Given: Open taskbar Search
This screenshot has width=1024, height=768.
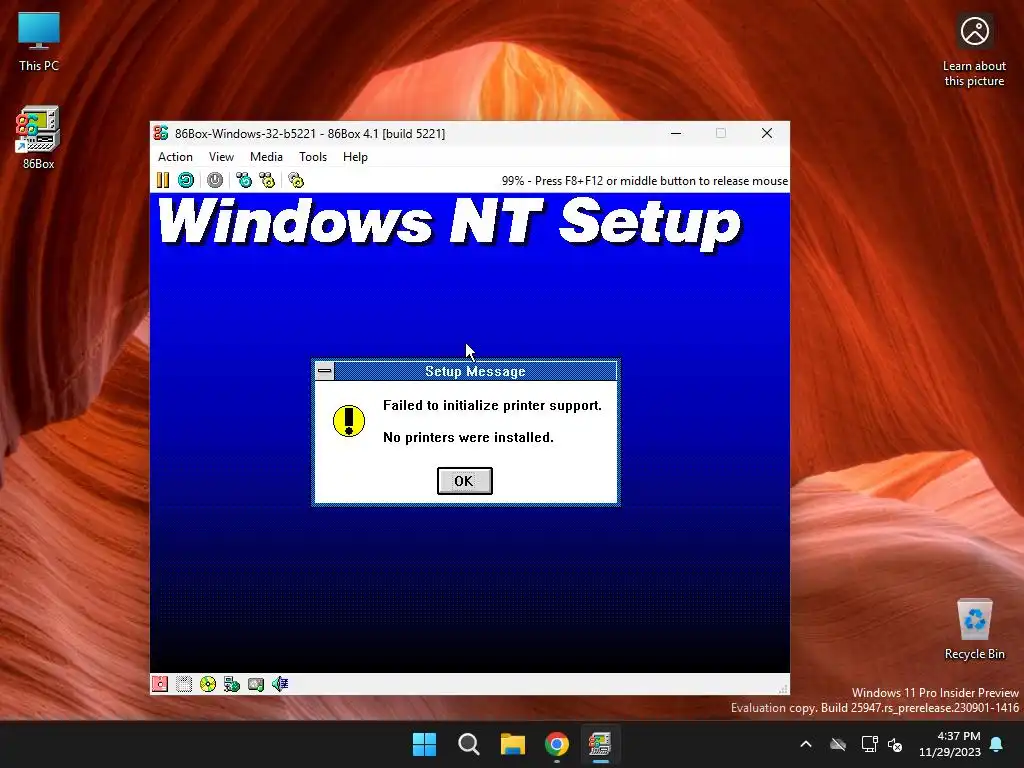Looking at the screenshot, I should point(469,744).
